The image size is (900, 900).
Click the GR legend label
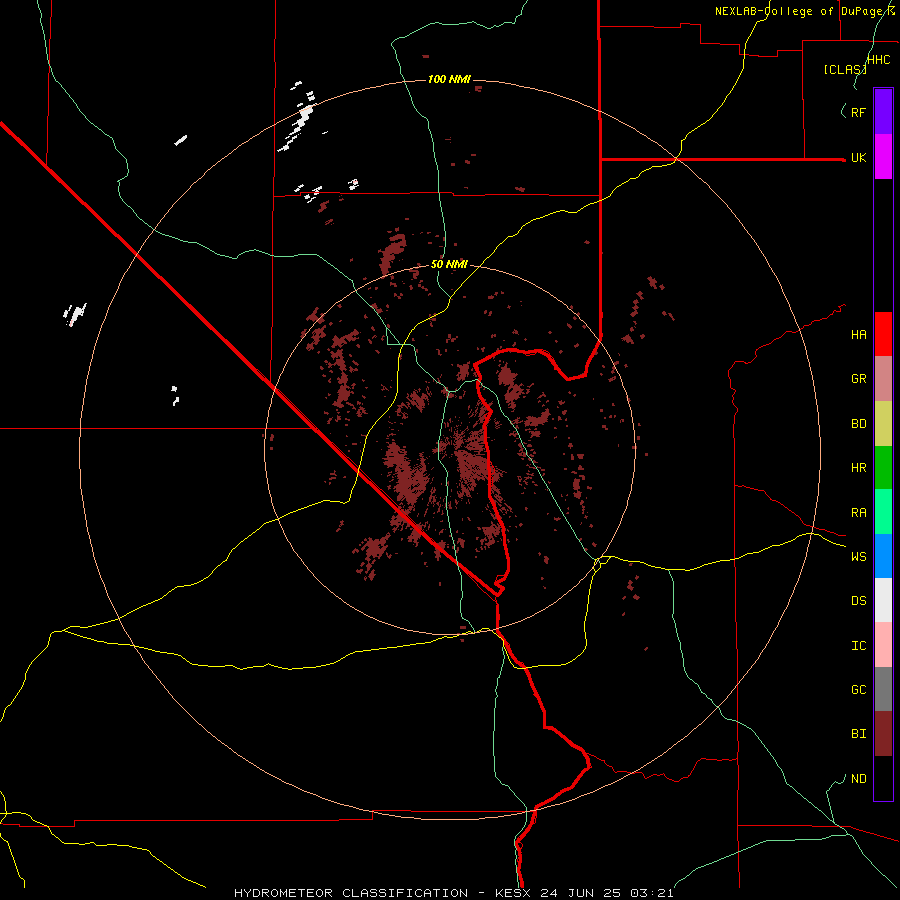[x=858, y=379]
